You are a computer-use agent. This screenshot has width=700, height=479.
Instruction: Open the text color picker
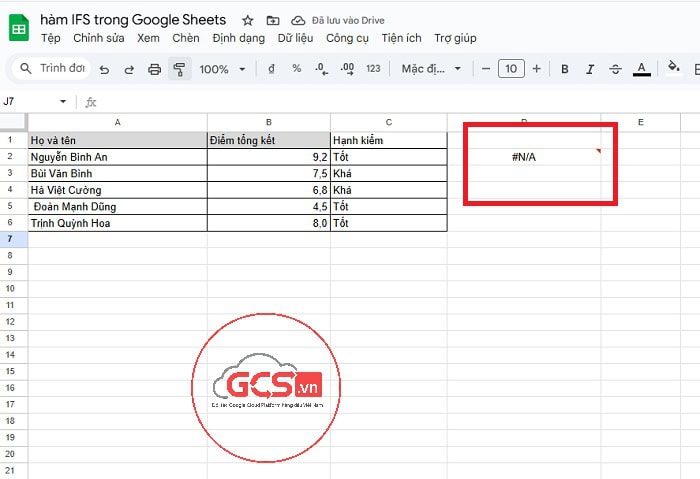(641, 69)
